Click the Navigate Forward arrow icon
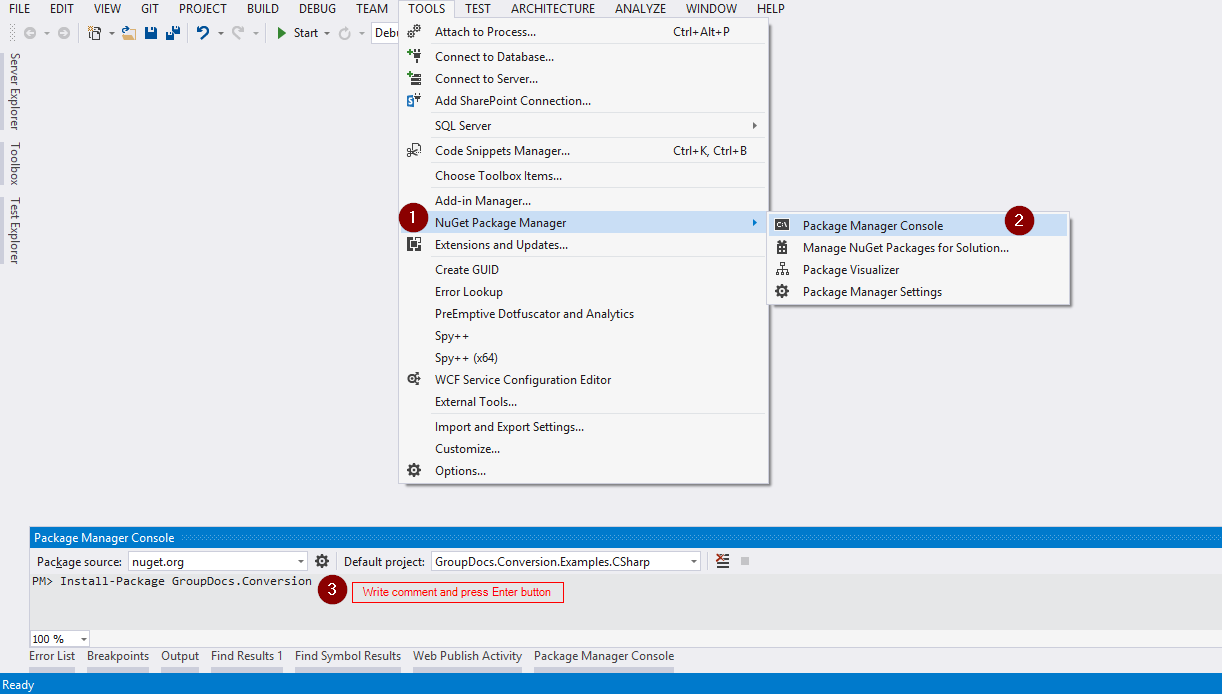Image resolution: width=1222 pixels, height=694 pixels. 64,33
